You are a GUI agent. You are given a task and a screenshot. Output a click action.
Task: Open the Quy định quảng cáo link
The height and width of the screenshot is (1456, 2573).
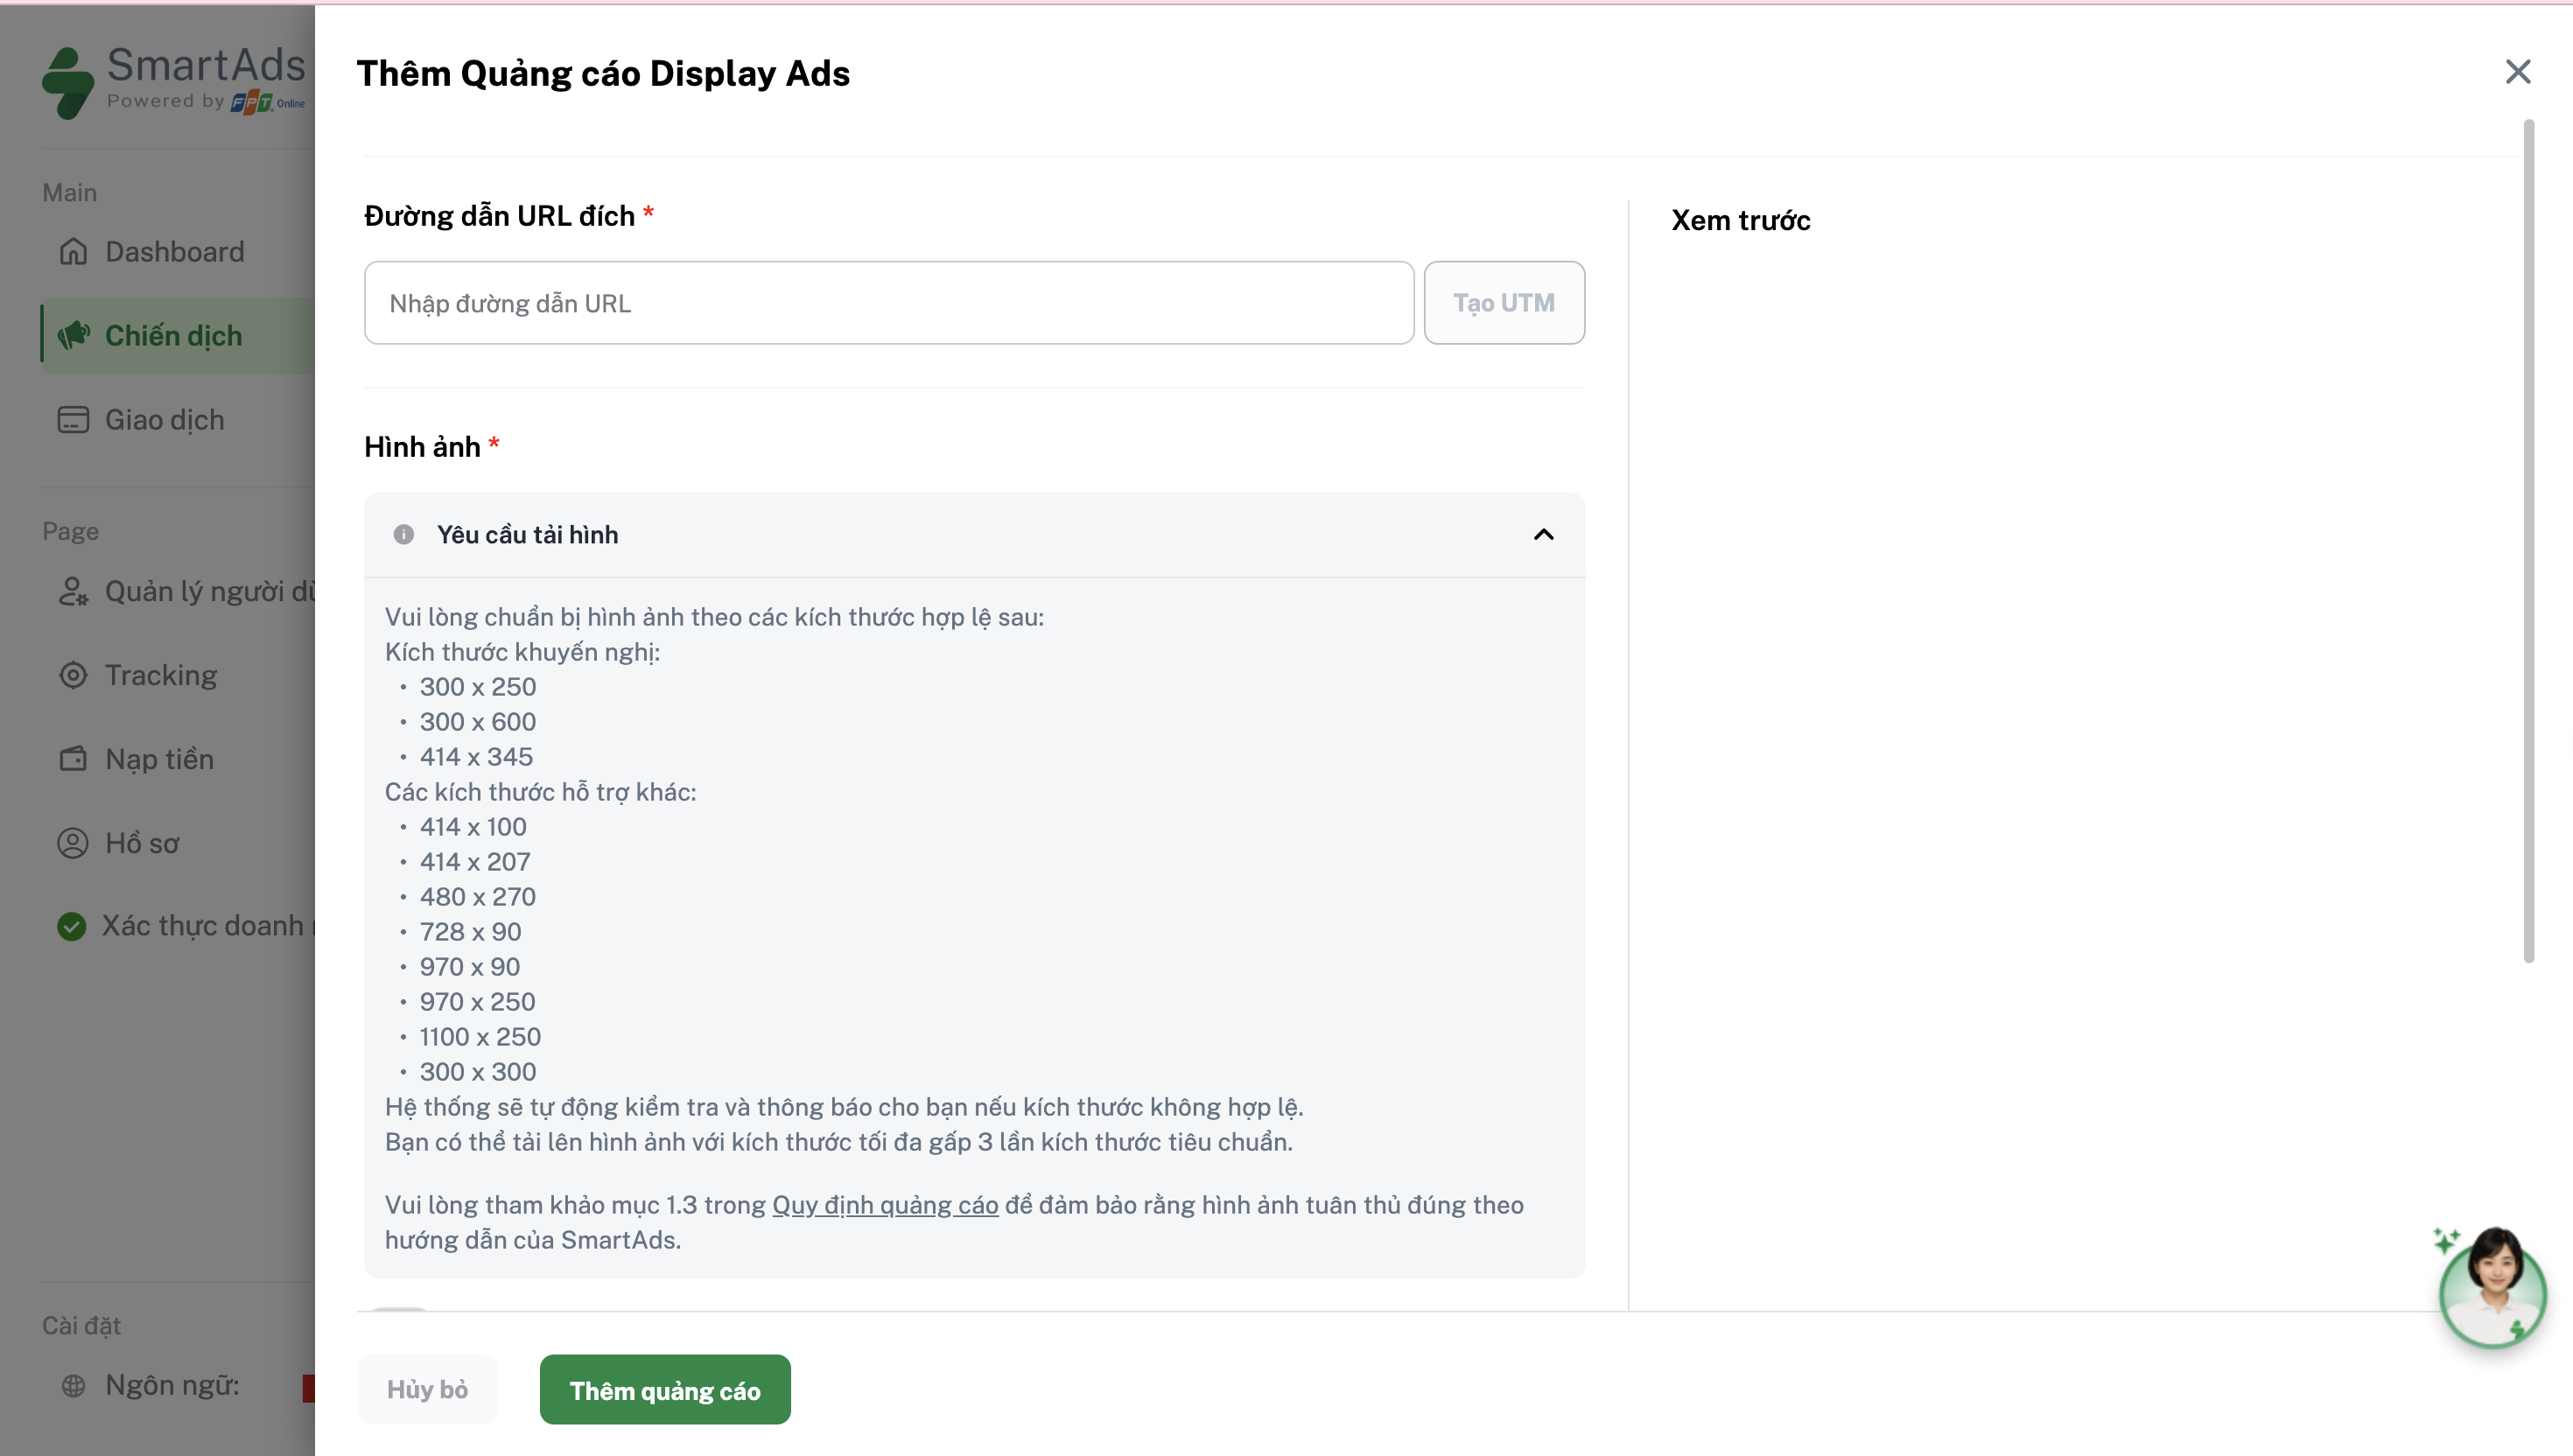pyautogui.click(x=885, y=1206)
